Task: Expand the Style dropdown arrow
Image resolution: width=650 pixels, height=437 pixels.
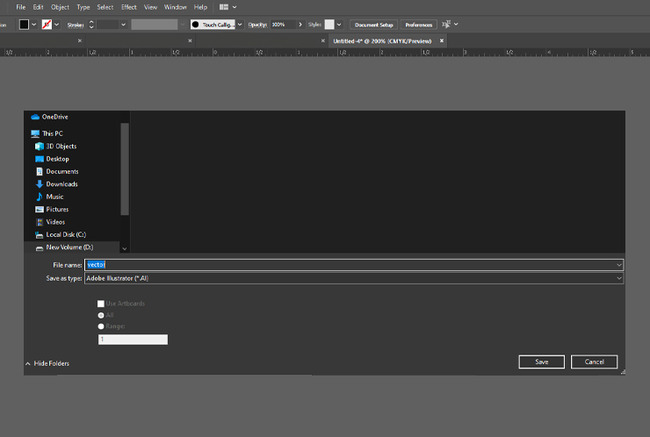Action: pyautogui.click(x=339, y=24)
